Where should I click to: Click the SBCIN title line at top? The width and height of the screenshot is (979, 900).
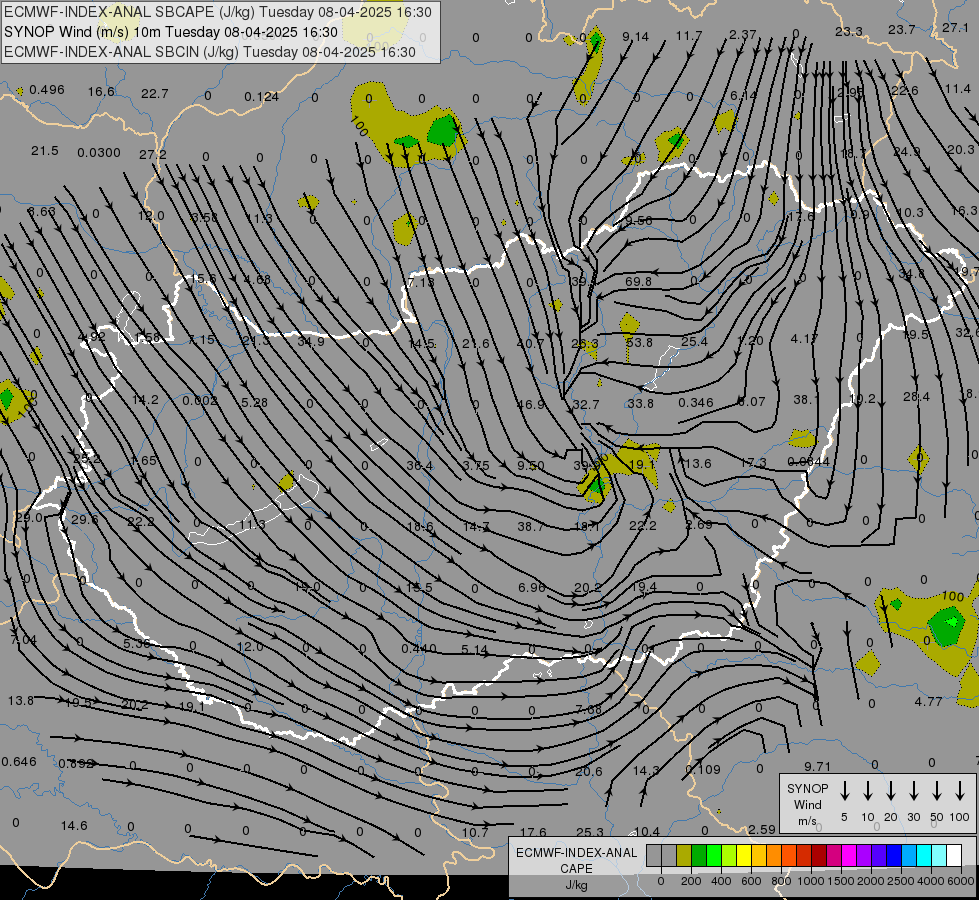tap(210, 52)
